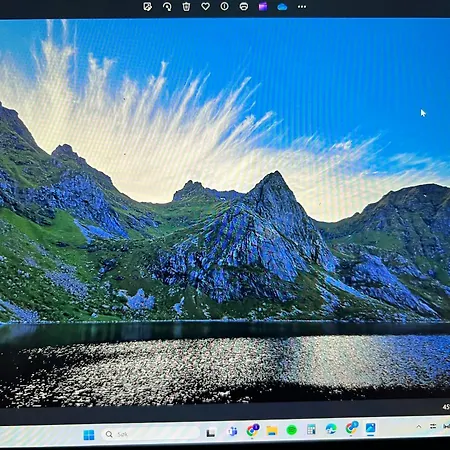Switch to Photos app on taskbar

coord(370,428)
